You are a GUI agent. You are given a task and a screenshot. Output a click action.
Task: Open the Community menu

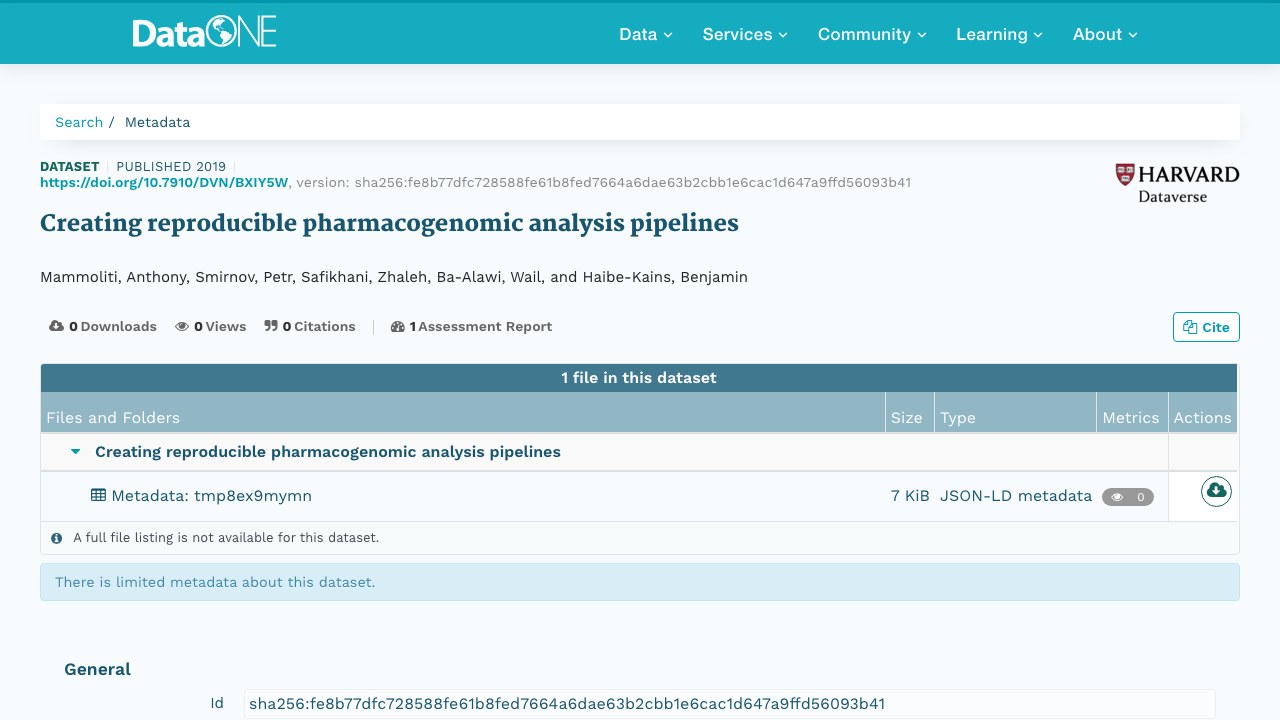(872, 34)
